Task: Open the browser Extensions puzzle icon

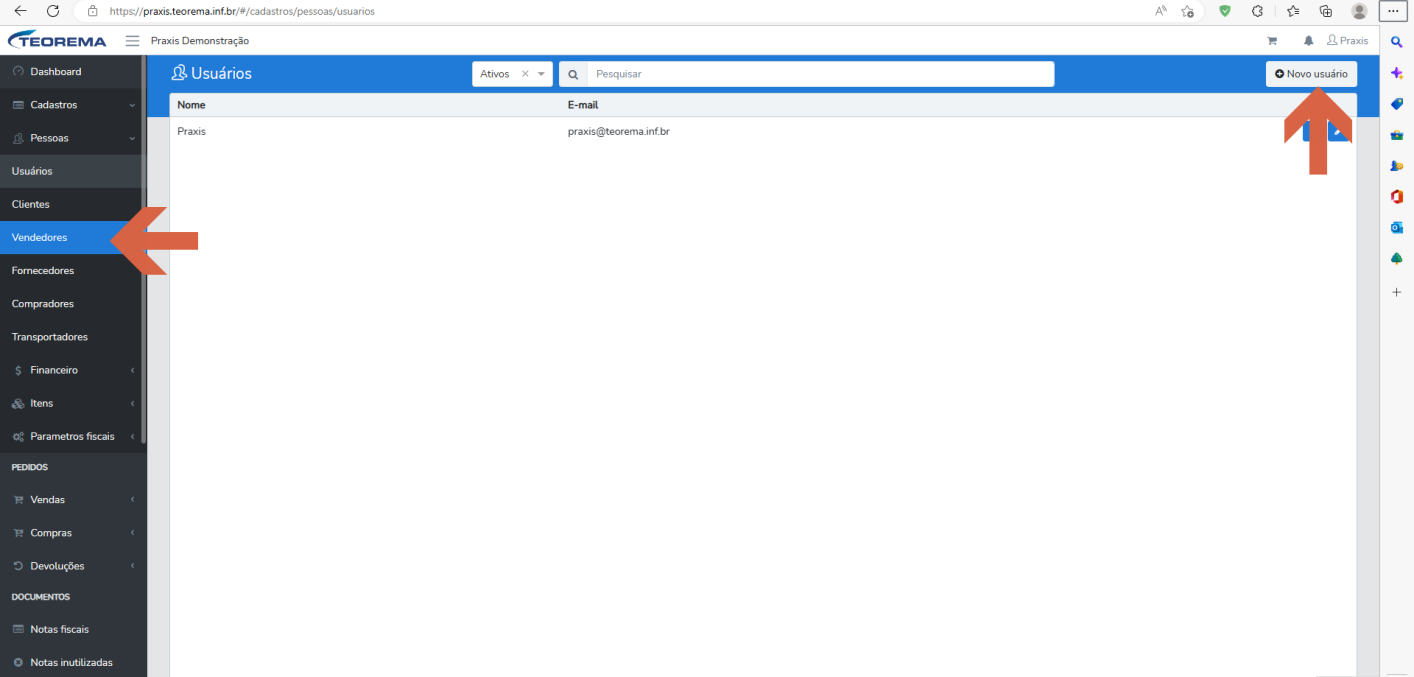Action: pyautogui.click(x=1258, y=11)
